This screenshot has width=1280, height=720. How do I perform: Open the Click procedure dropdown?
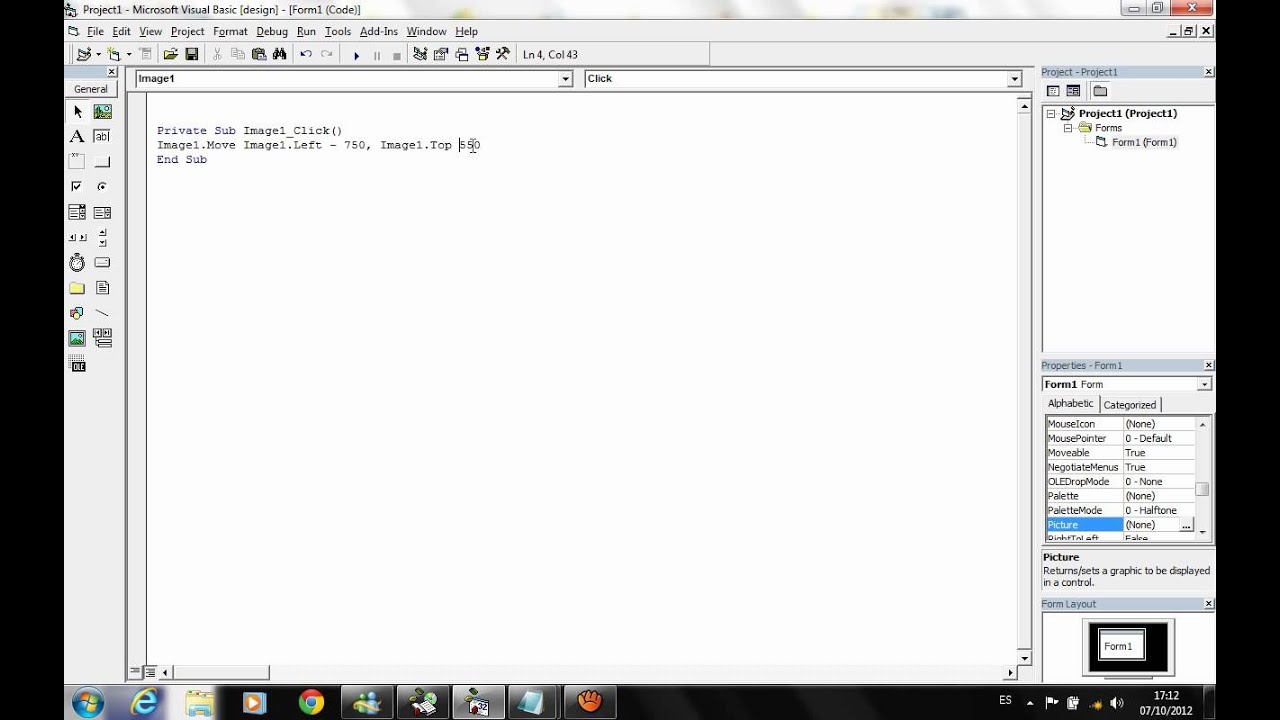(x=1014, y=78)
